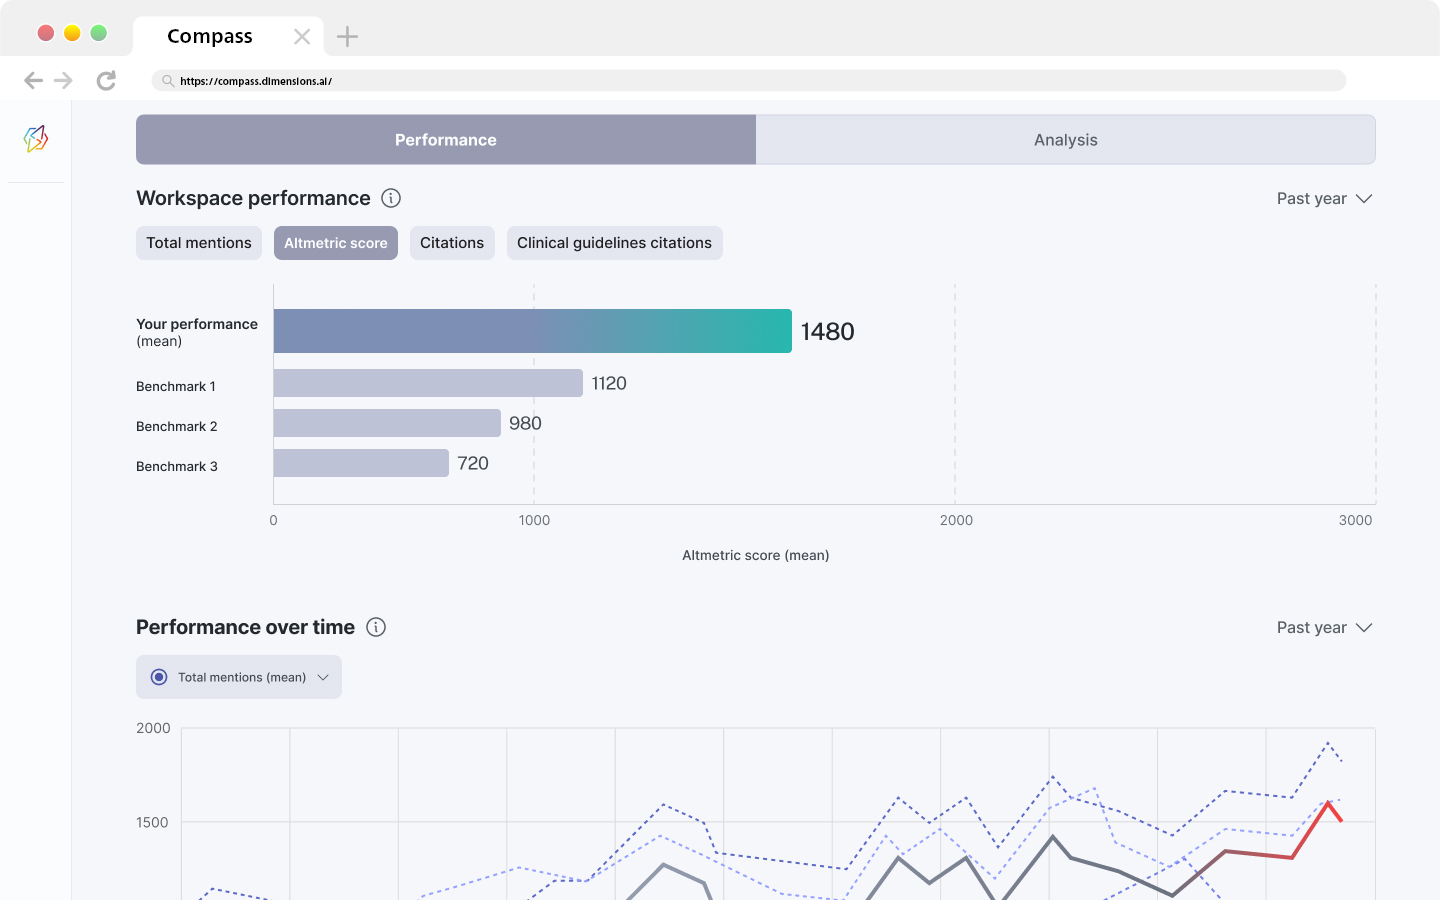Go forward with the browser forward arrow

pyautogui.click(x=63, y=80)
